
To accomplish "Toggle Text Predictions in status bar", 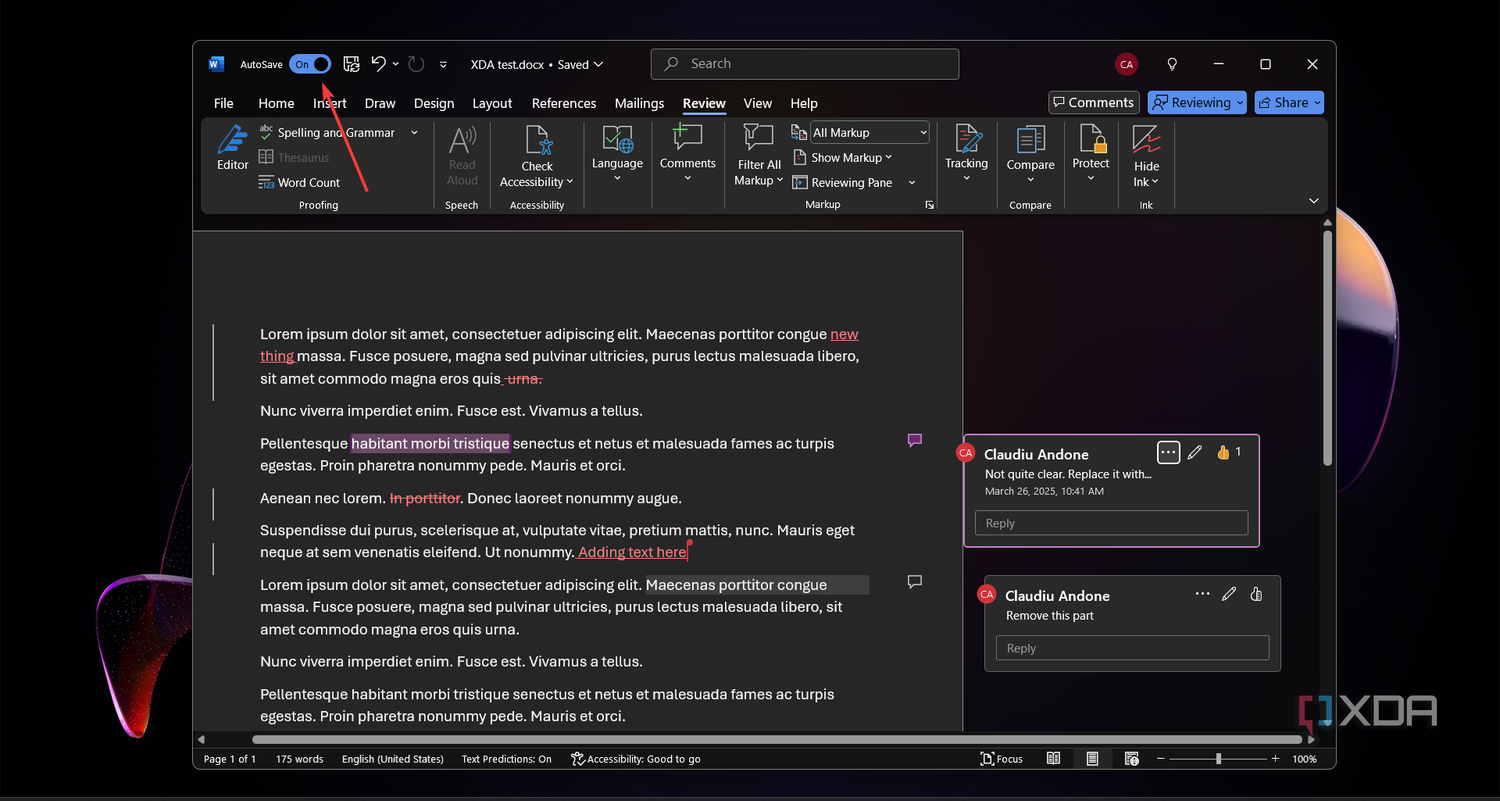I will (506, 759).
